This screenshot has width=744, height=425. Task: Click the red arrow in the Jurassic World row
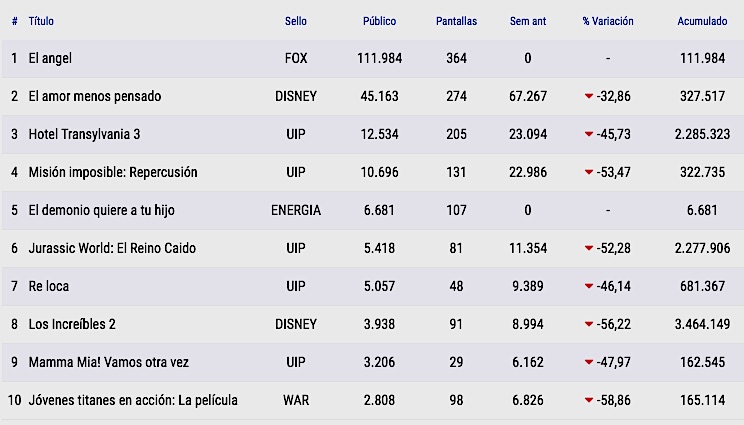589,248
